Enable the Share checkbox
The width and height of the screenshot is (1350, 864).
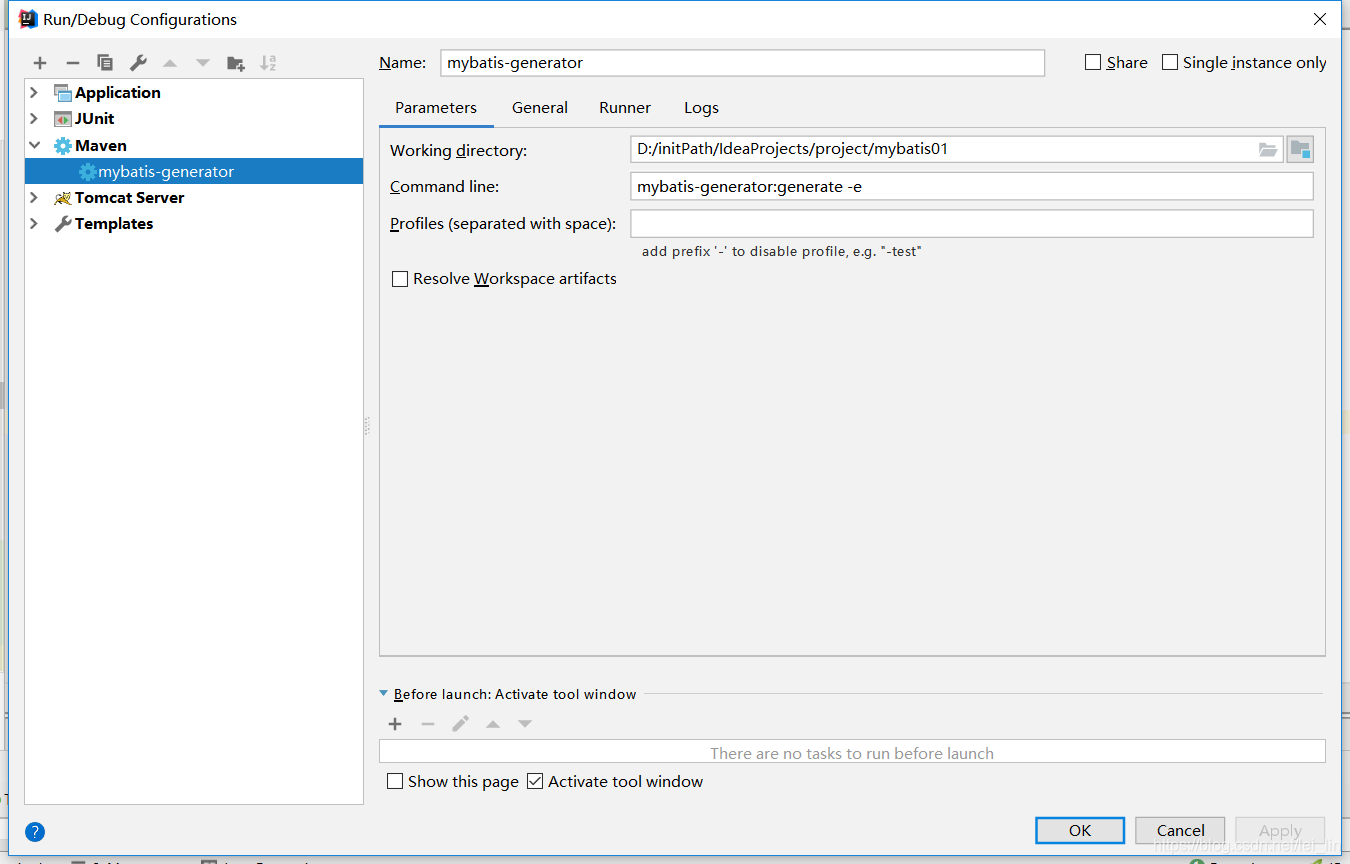(x=1093, y=62)
